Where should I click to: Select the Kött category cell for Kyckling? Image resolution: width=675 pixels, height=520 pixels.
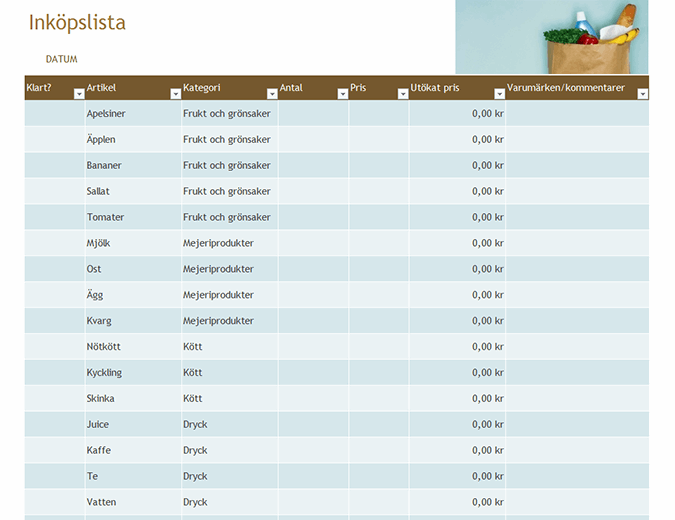(229, 373)
